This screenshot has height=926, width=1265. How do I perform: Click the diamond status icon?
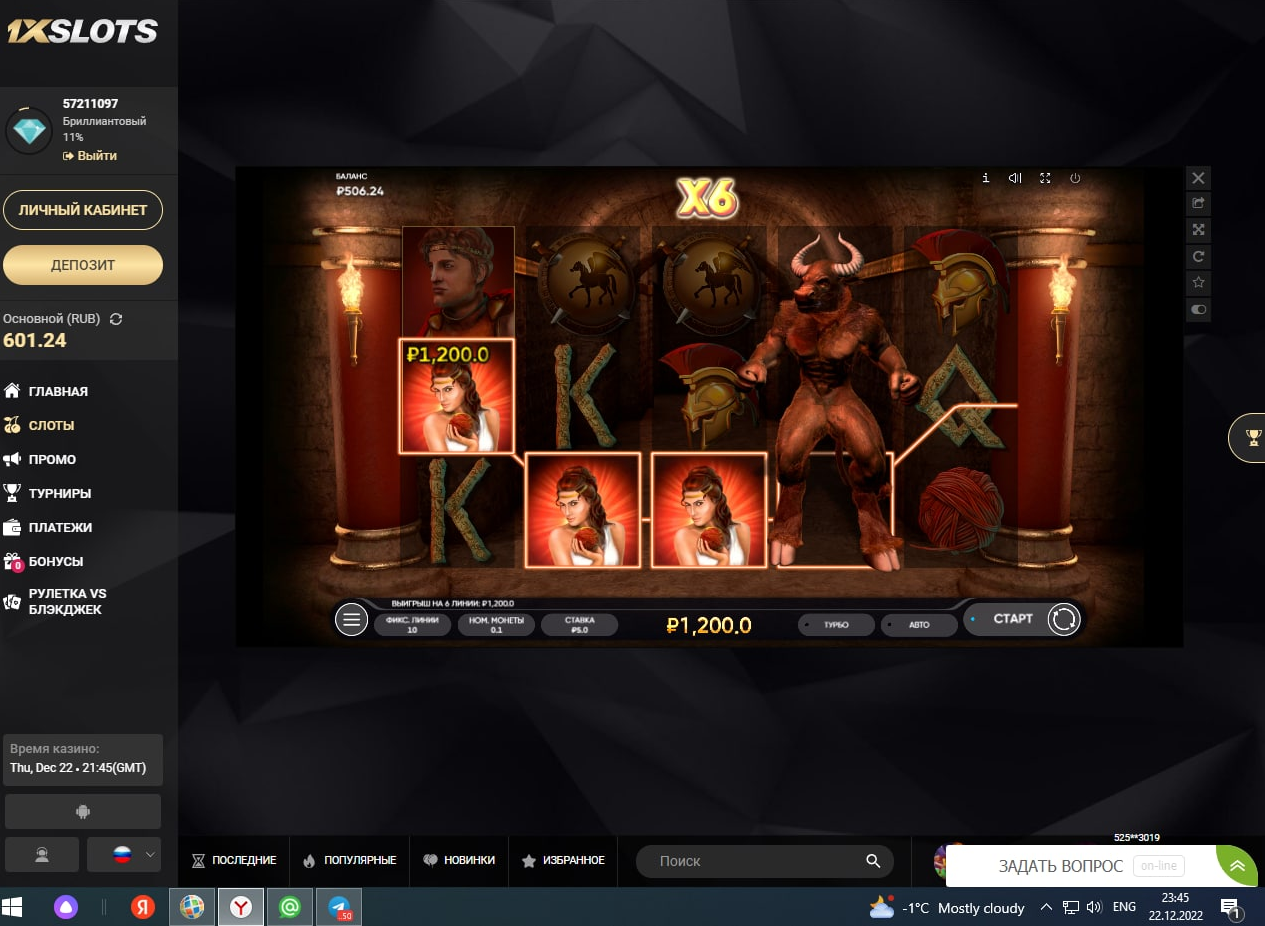pos(30,130)
